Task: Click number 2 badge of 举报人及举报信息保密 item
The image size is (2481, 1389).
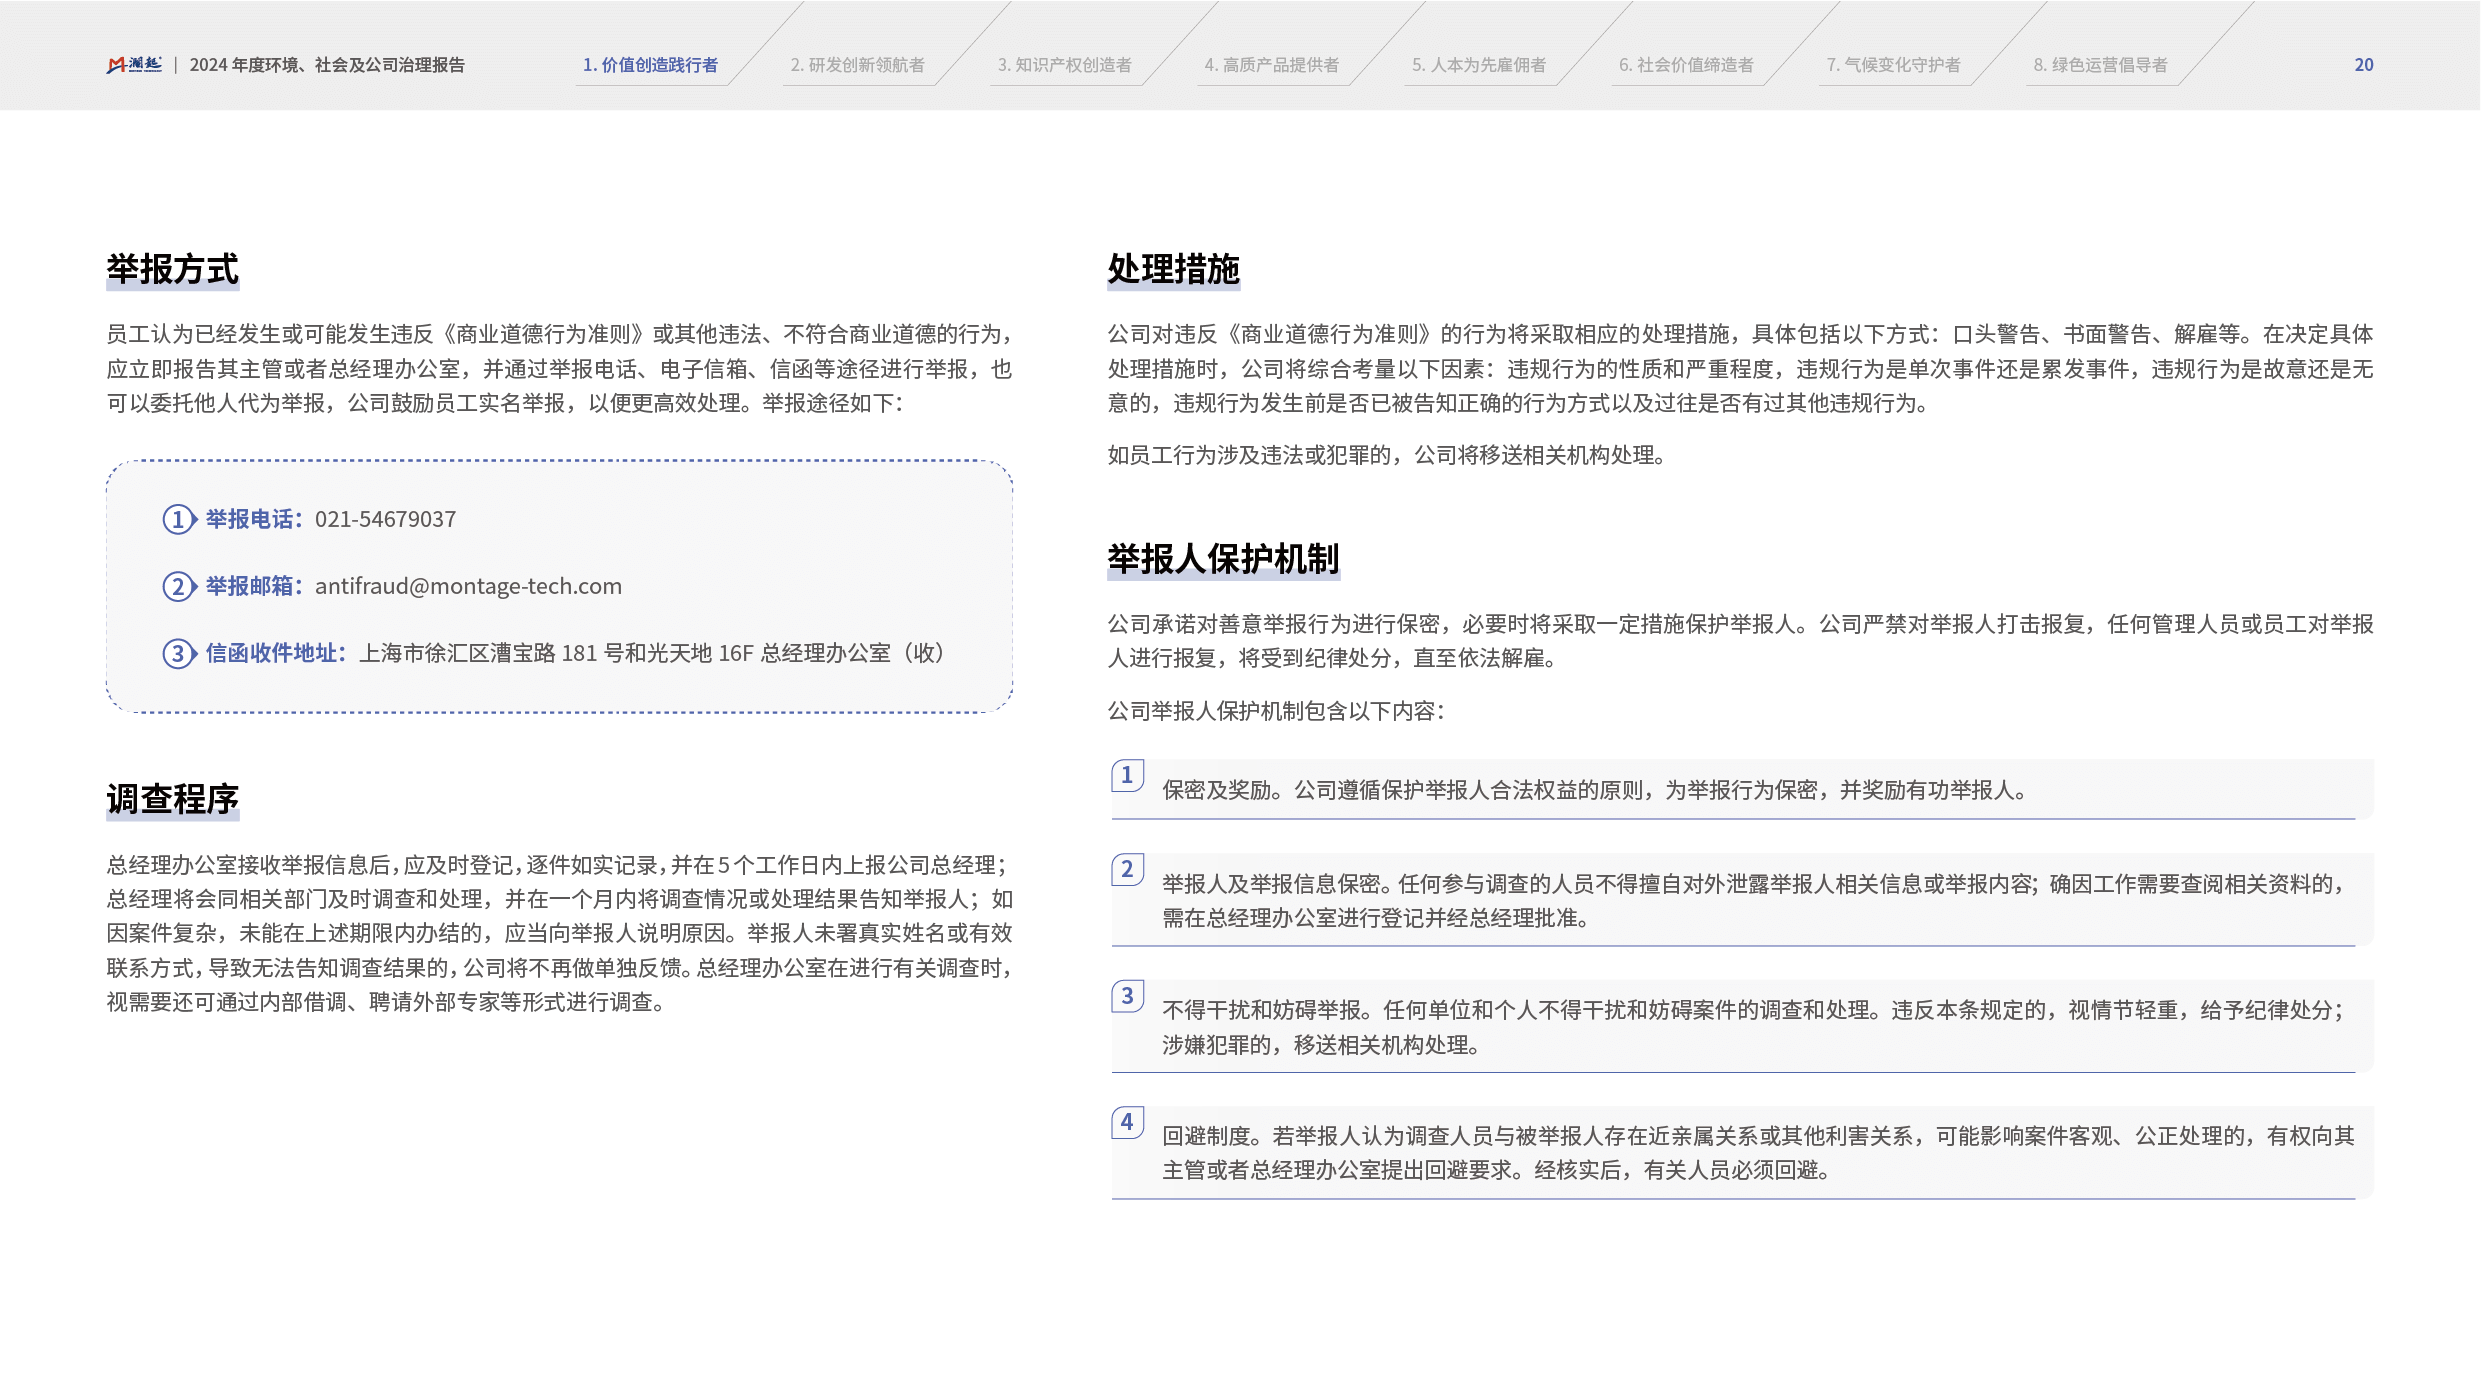Action: (x=1127, y=869)
